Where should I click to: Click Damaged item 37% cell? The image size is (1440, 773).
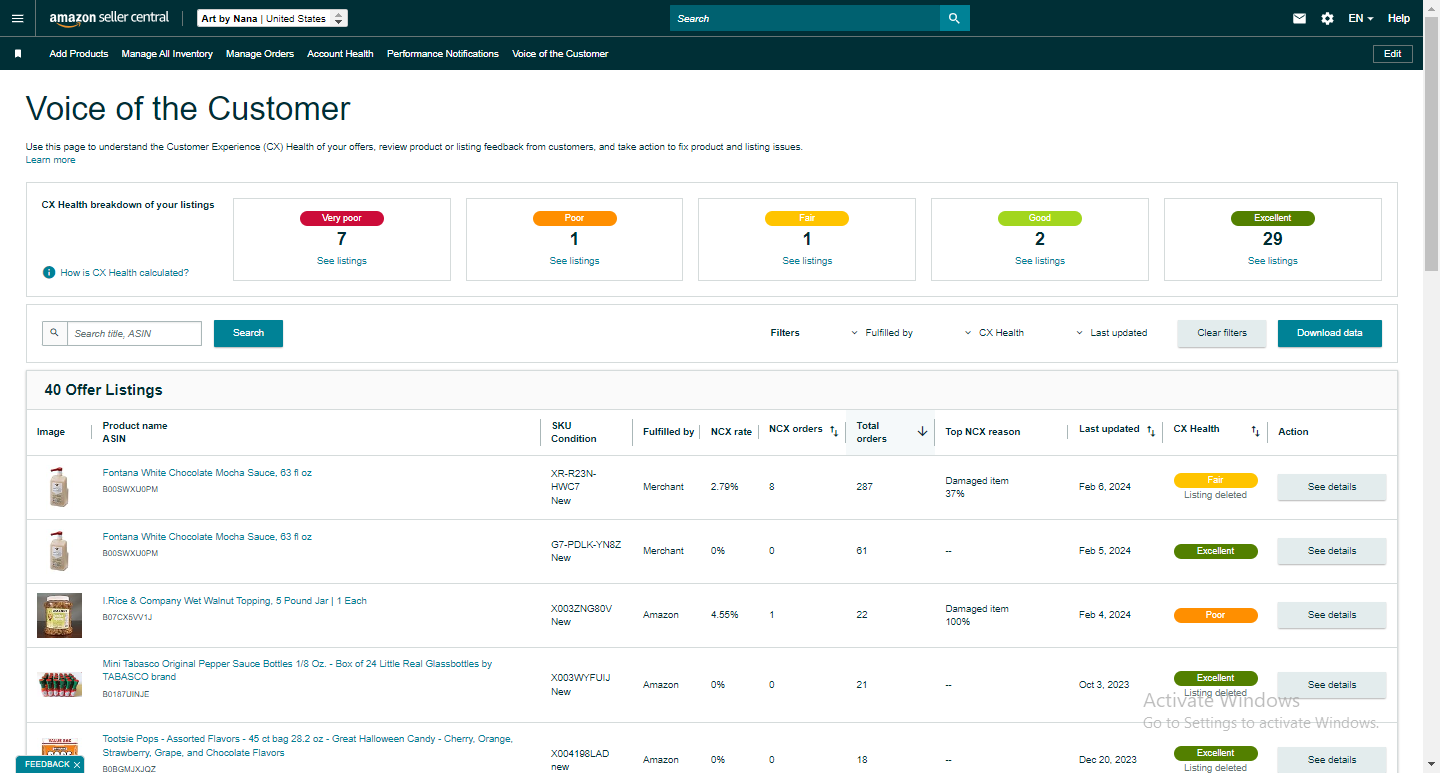pos(977,487)
